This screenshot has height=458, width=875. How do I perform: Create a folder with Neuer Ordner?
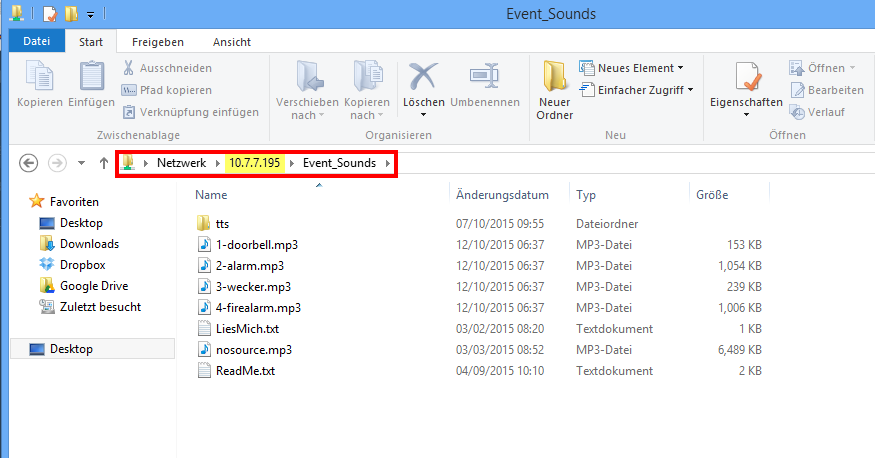[x=555, y=78]
